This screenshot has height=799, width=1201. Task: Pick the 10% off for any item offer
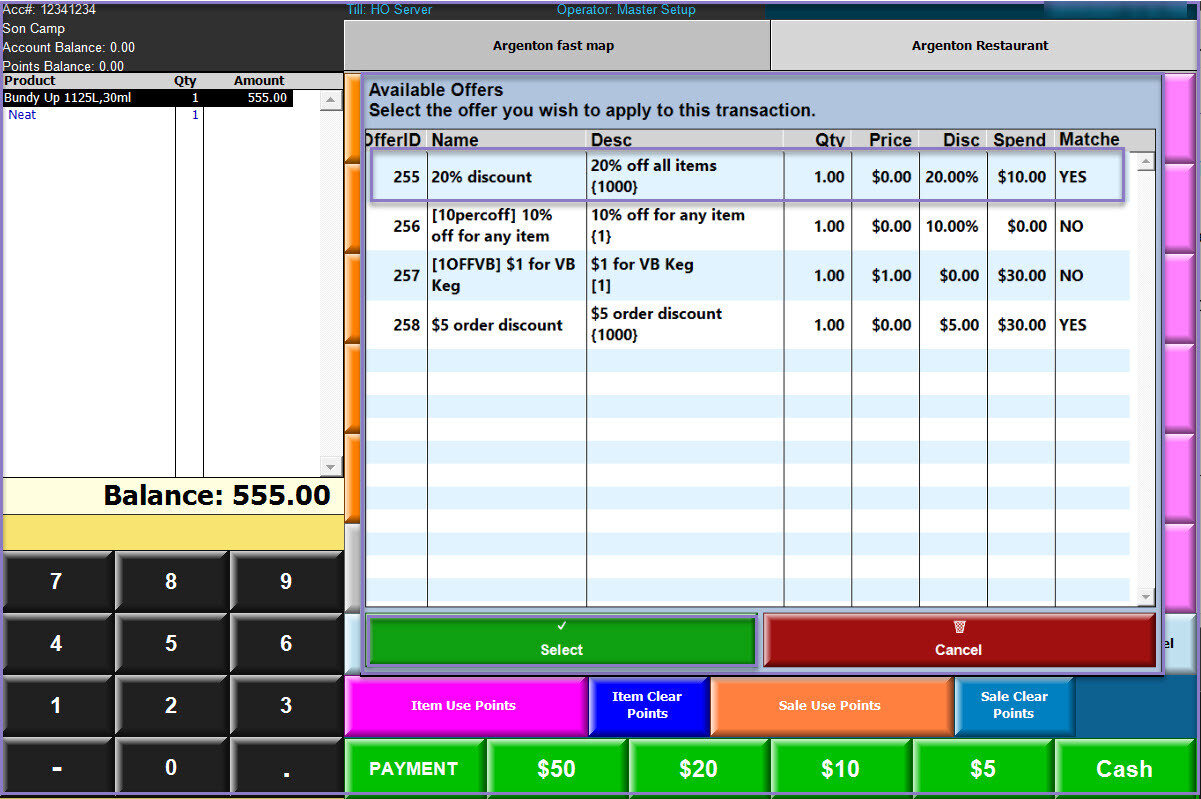tap(747, 226)
